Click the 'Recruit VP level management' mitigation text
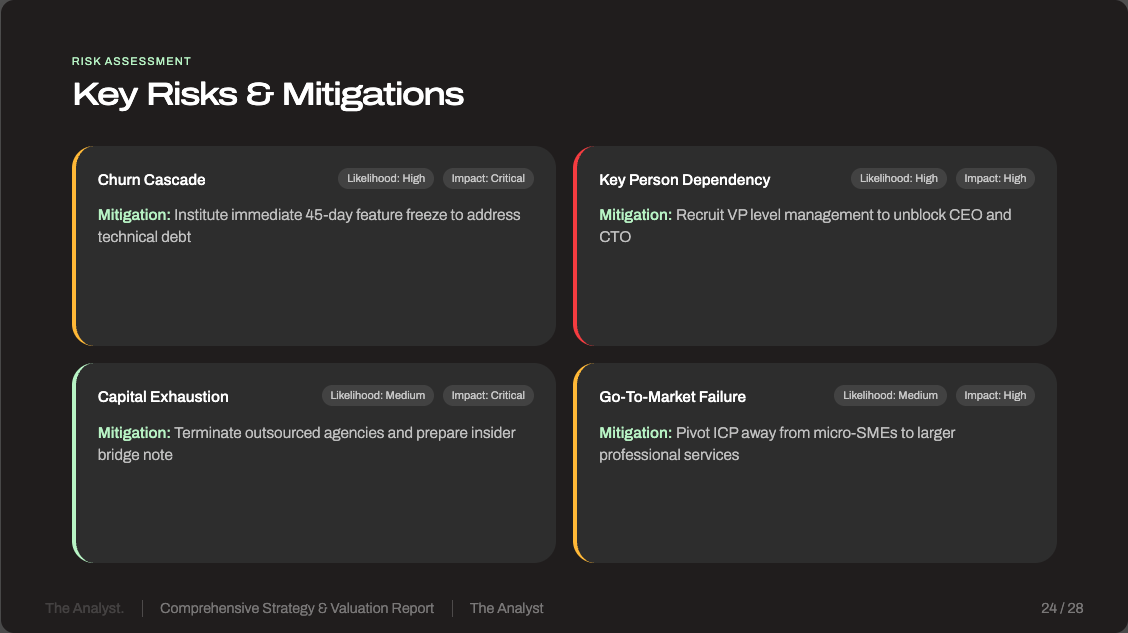This screenshot has width=1128, height=633. click(805, 226)
